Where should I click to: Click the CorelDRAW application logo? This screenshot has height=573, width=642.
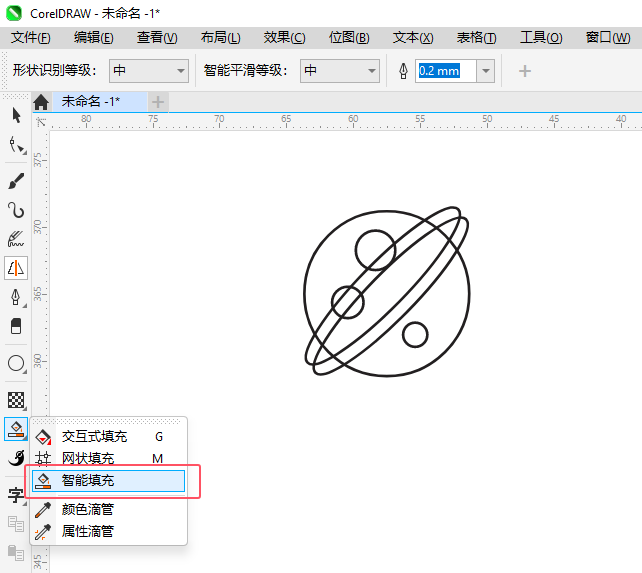pos(14,13)
